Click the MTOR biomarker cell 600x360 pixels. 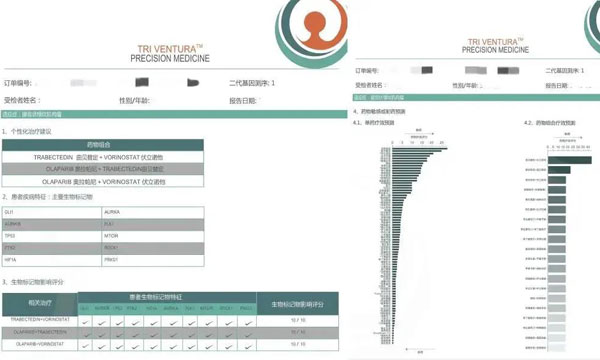click(153, 236)
